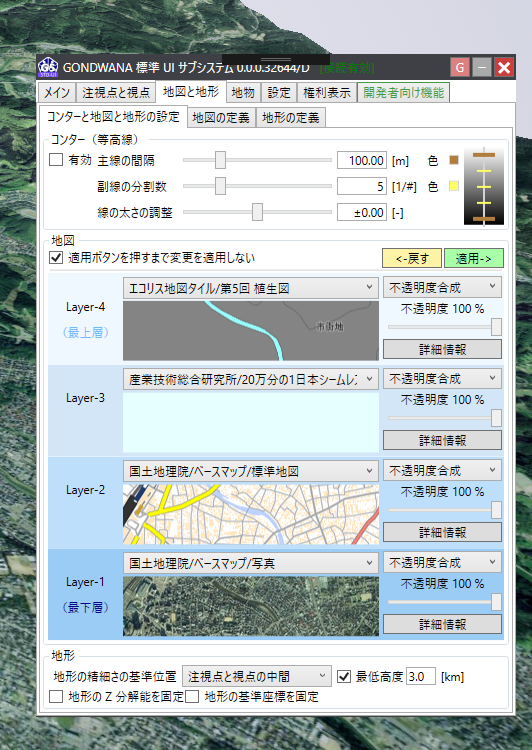Click Layer-2 詳細情報 button

tap(442, 532)
